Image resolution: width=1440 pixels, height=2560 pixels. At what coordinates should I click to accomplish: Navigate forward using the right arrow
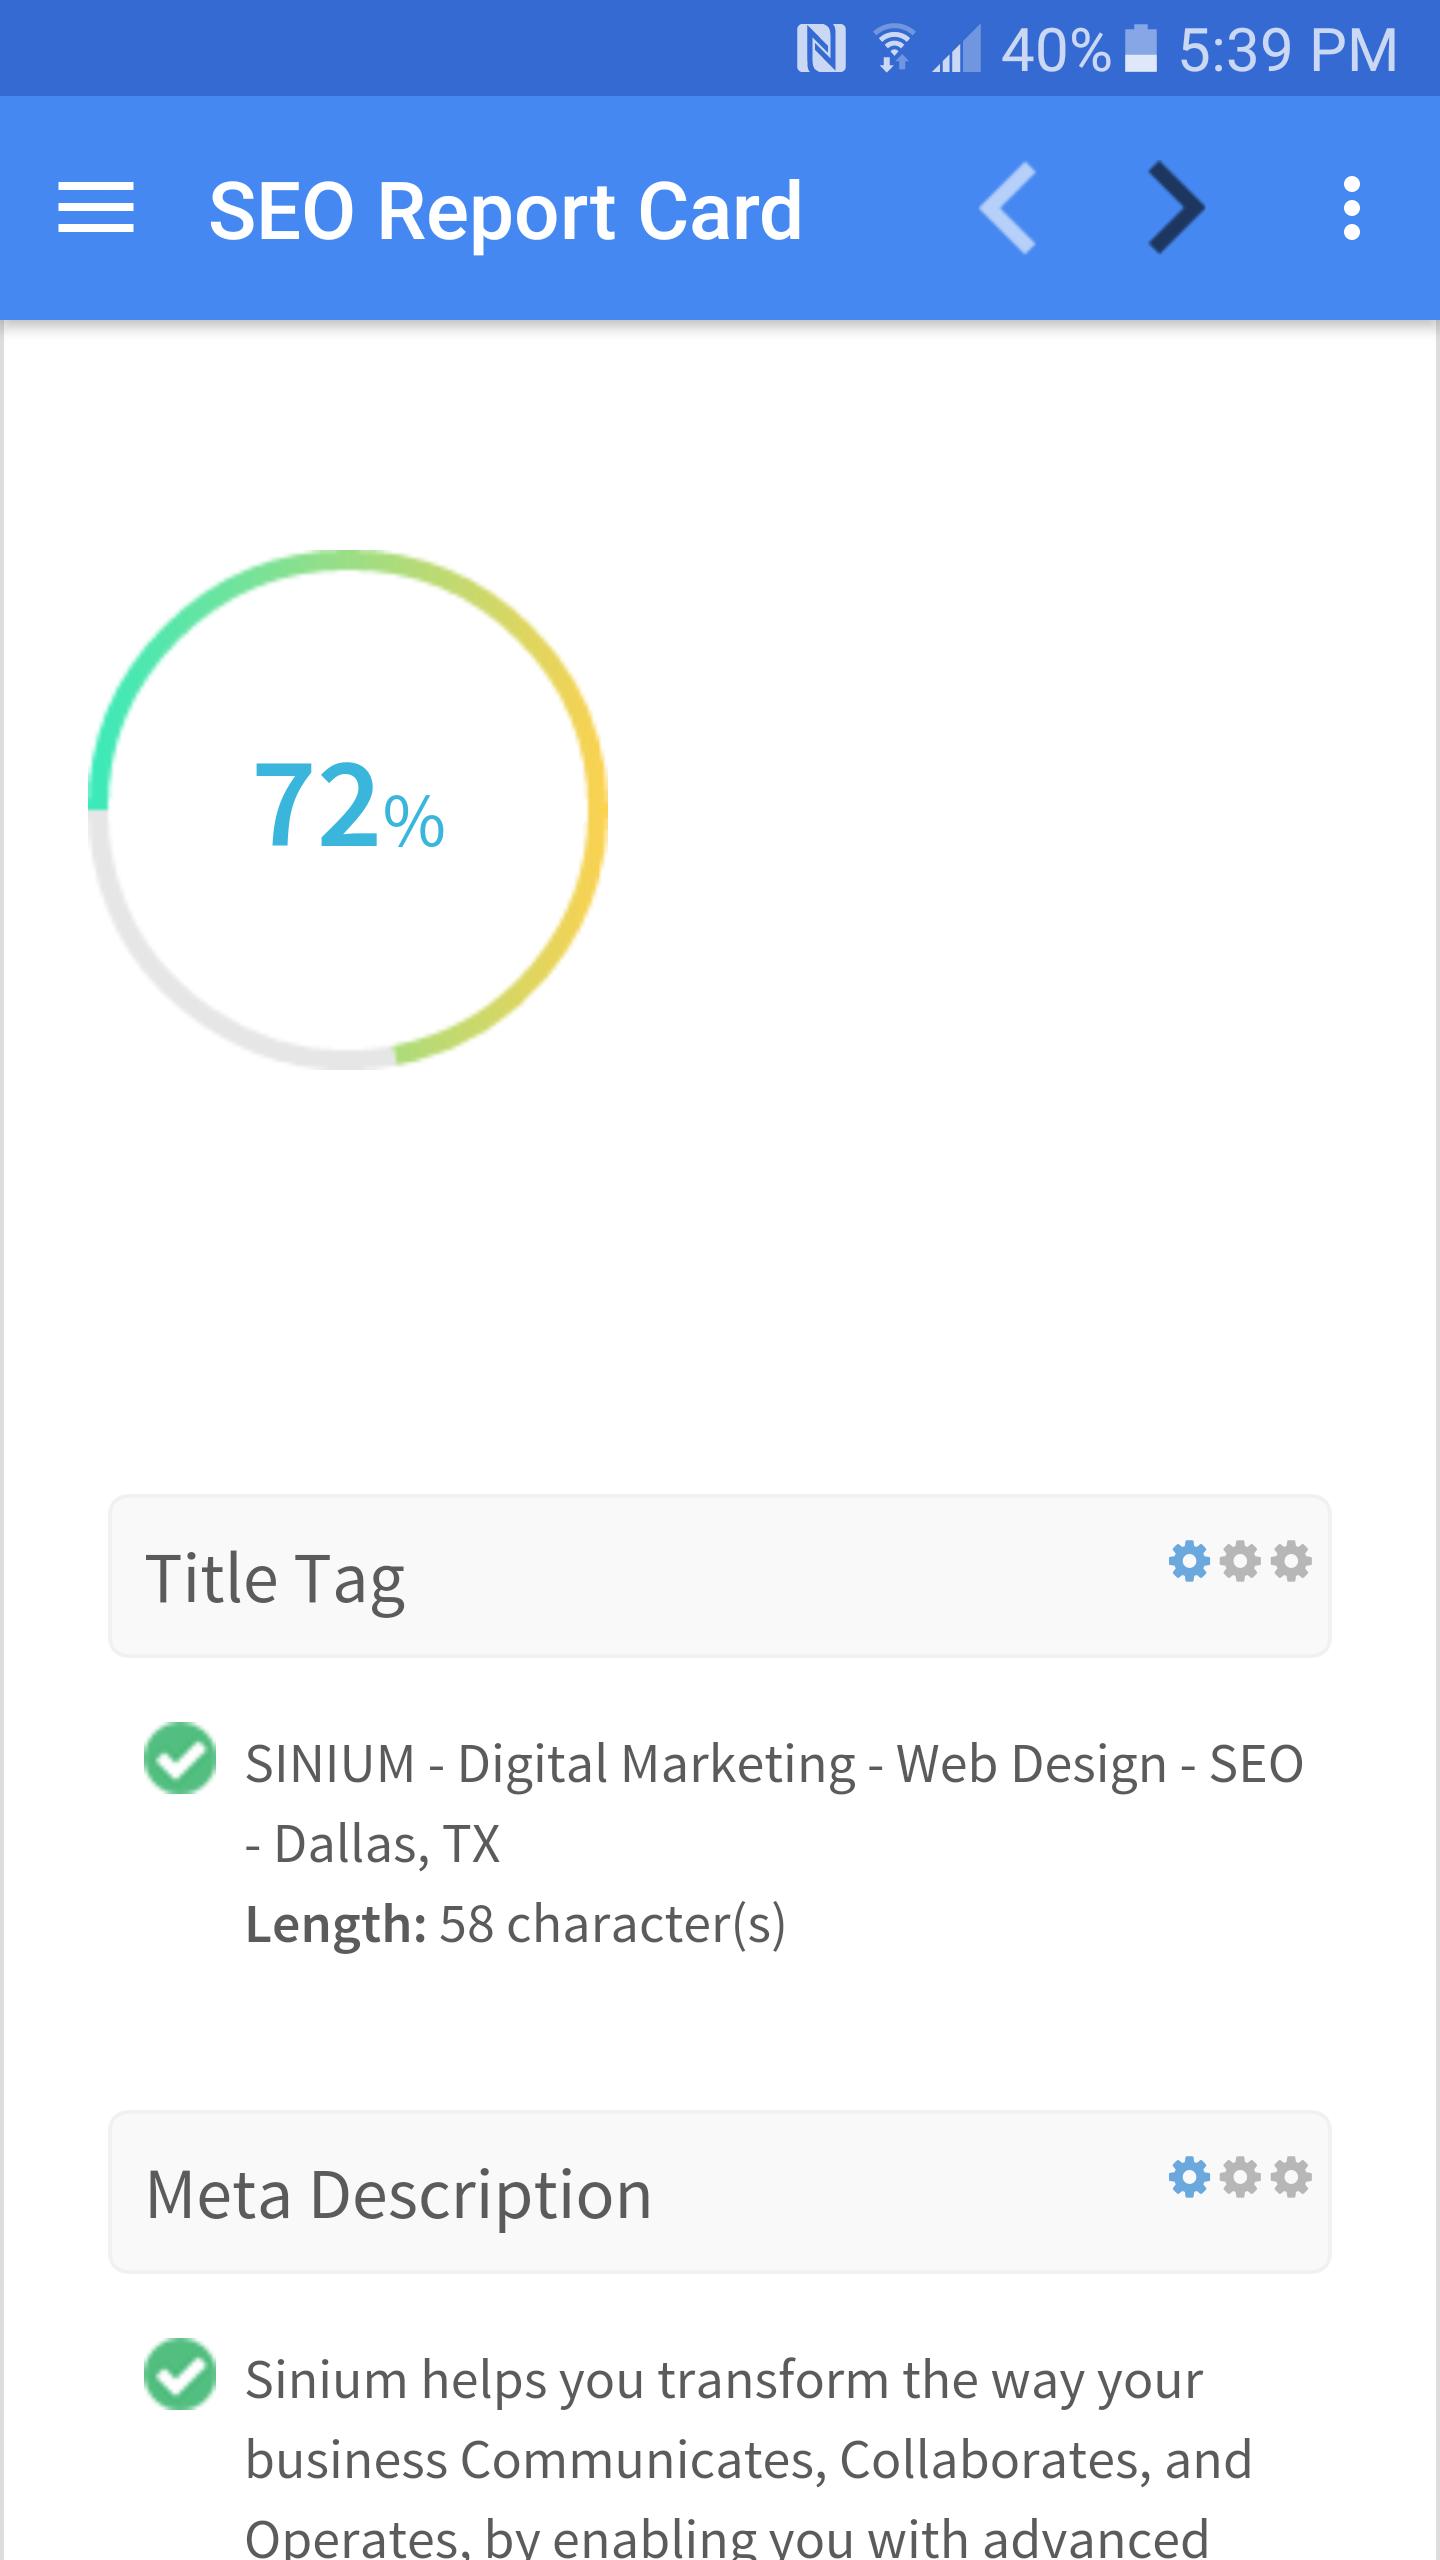click(1173, 209)
